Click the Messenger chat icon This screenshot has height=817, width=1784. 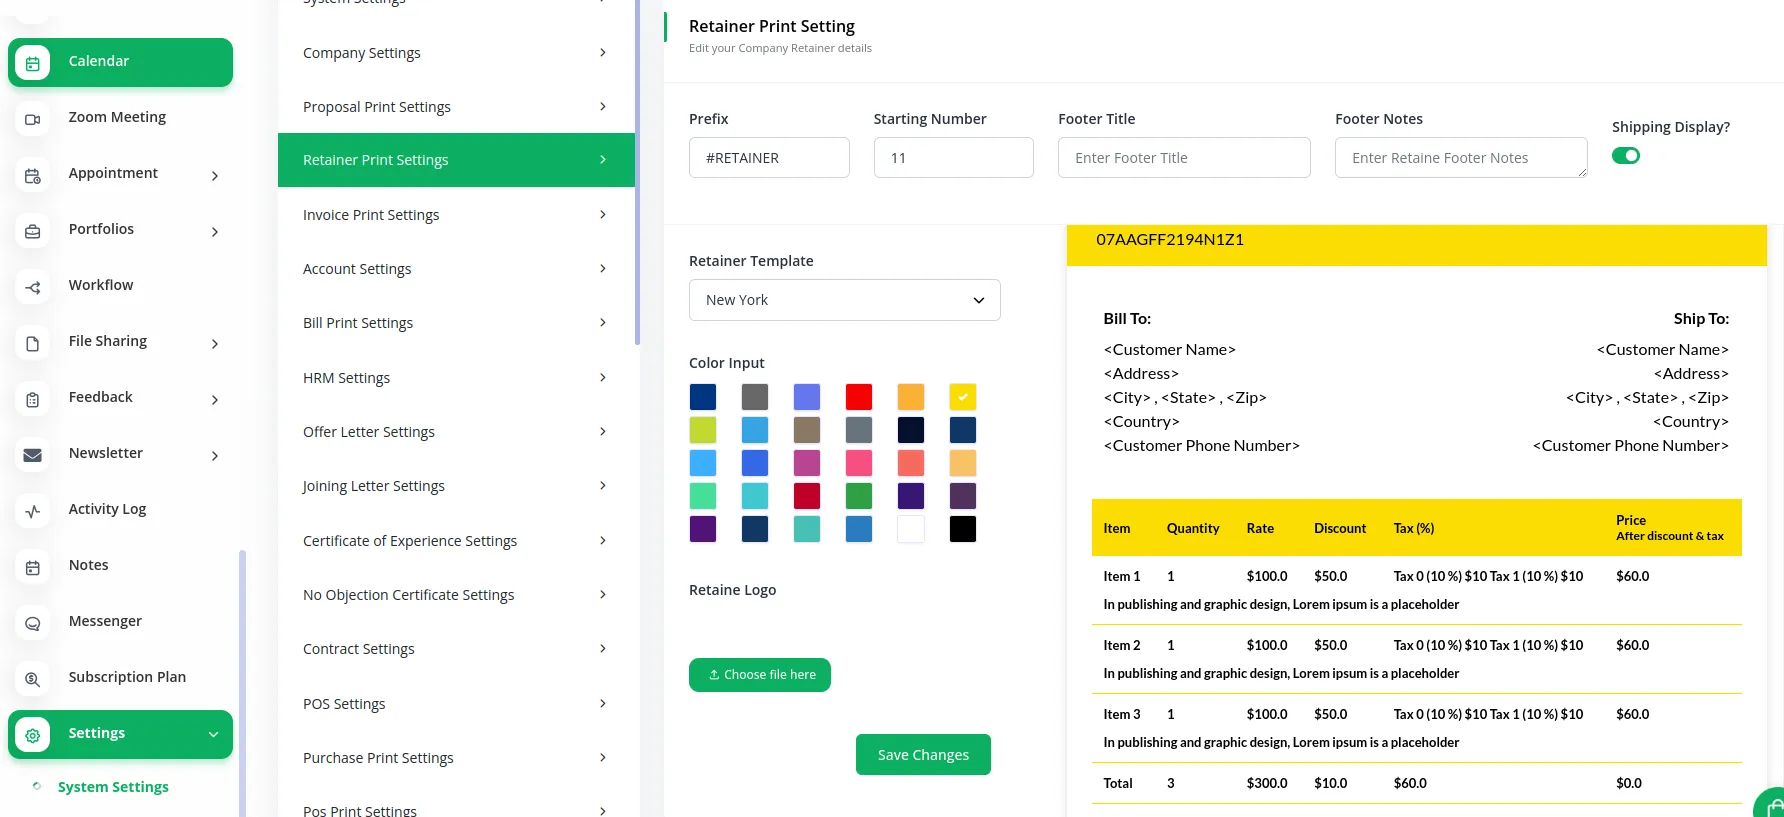[x=33, y=623]
